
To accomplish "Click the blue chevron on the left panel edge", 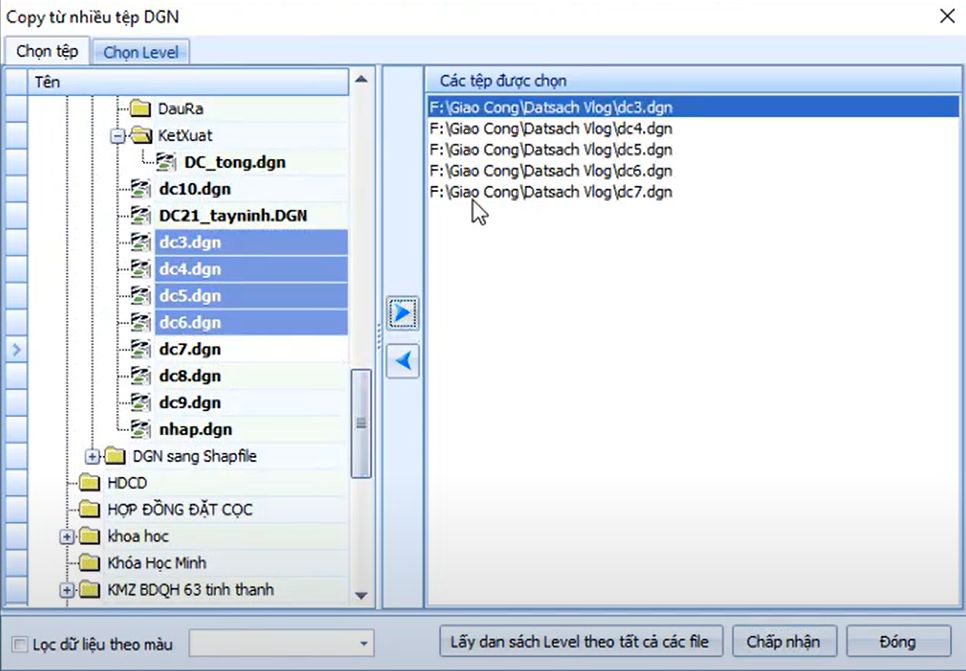I will pyautogui.click(x=16, y=349).
